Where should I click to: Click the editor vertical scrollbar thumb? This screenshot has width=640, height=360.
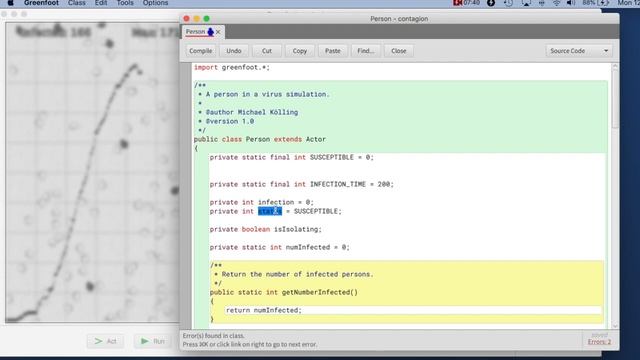(x=615, y=100)
